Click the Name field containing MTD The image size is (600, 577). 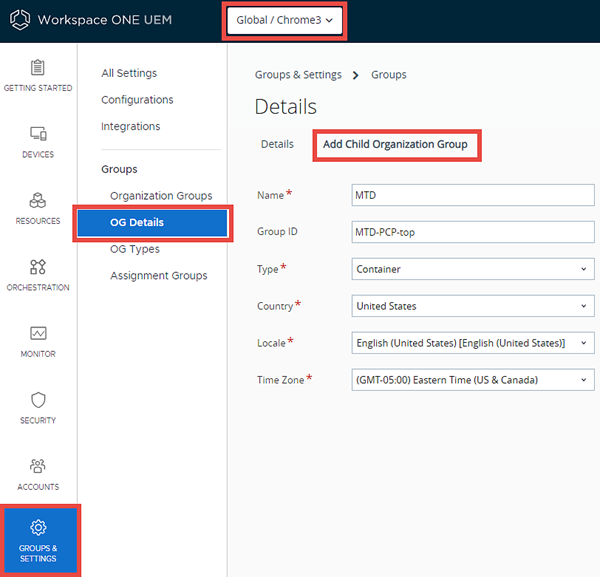(473, 195)
